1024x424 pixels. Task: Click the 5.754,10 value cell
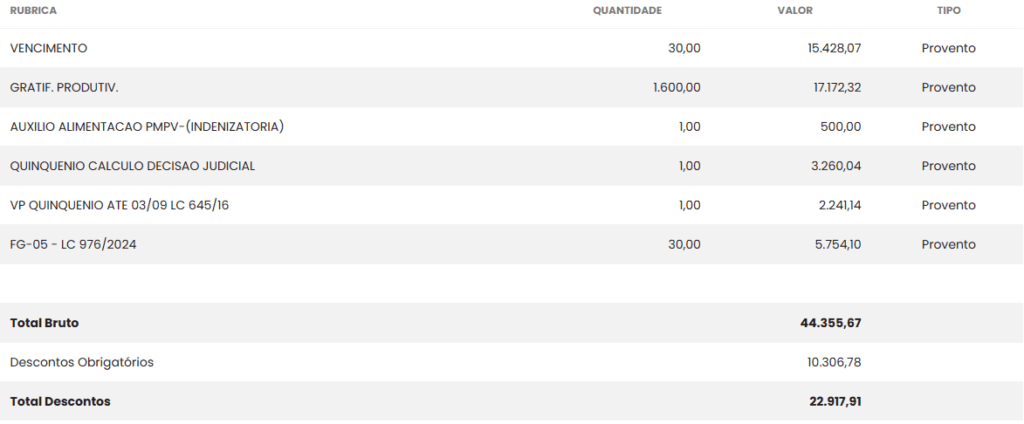click(835, 244)
